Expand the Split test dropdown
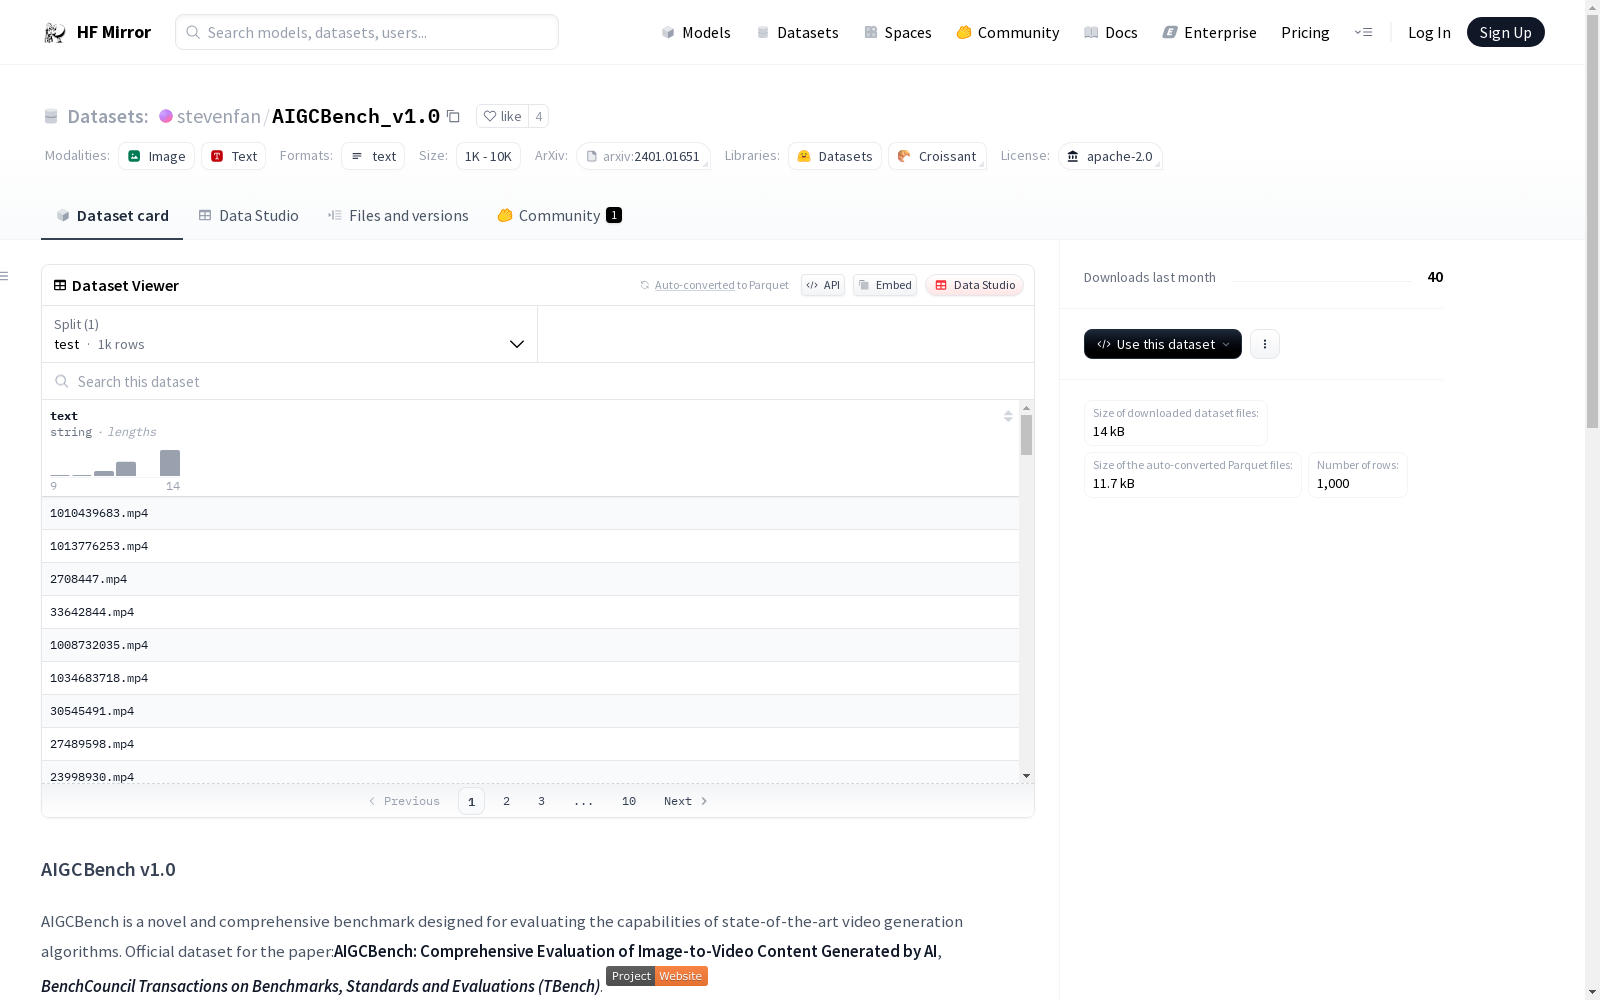 (x=290, y=334)
